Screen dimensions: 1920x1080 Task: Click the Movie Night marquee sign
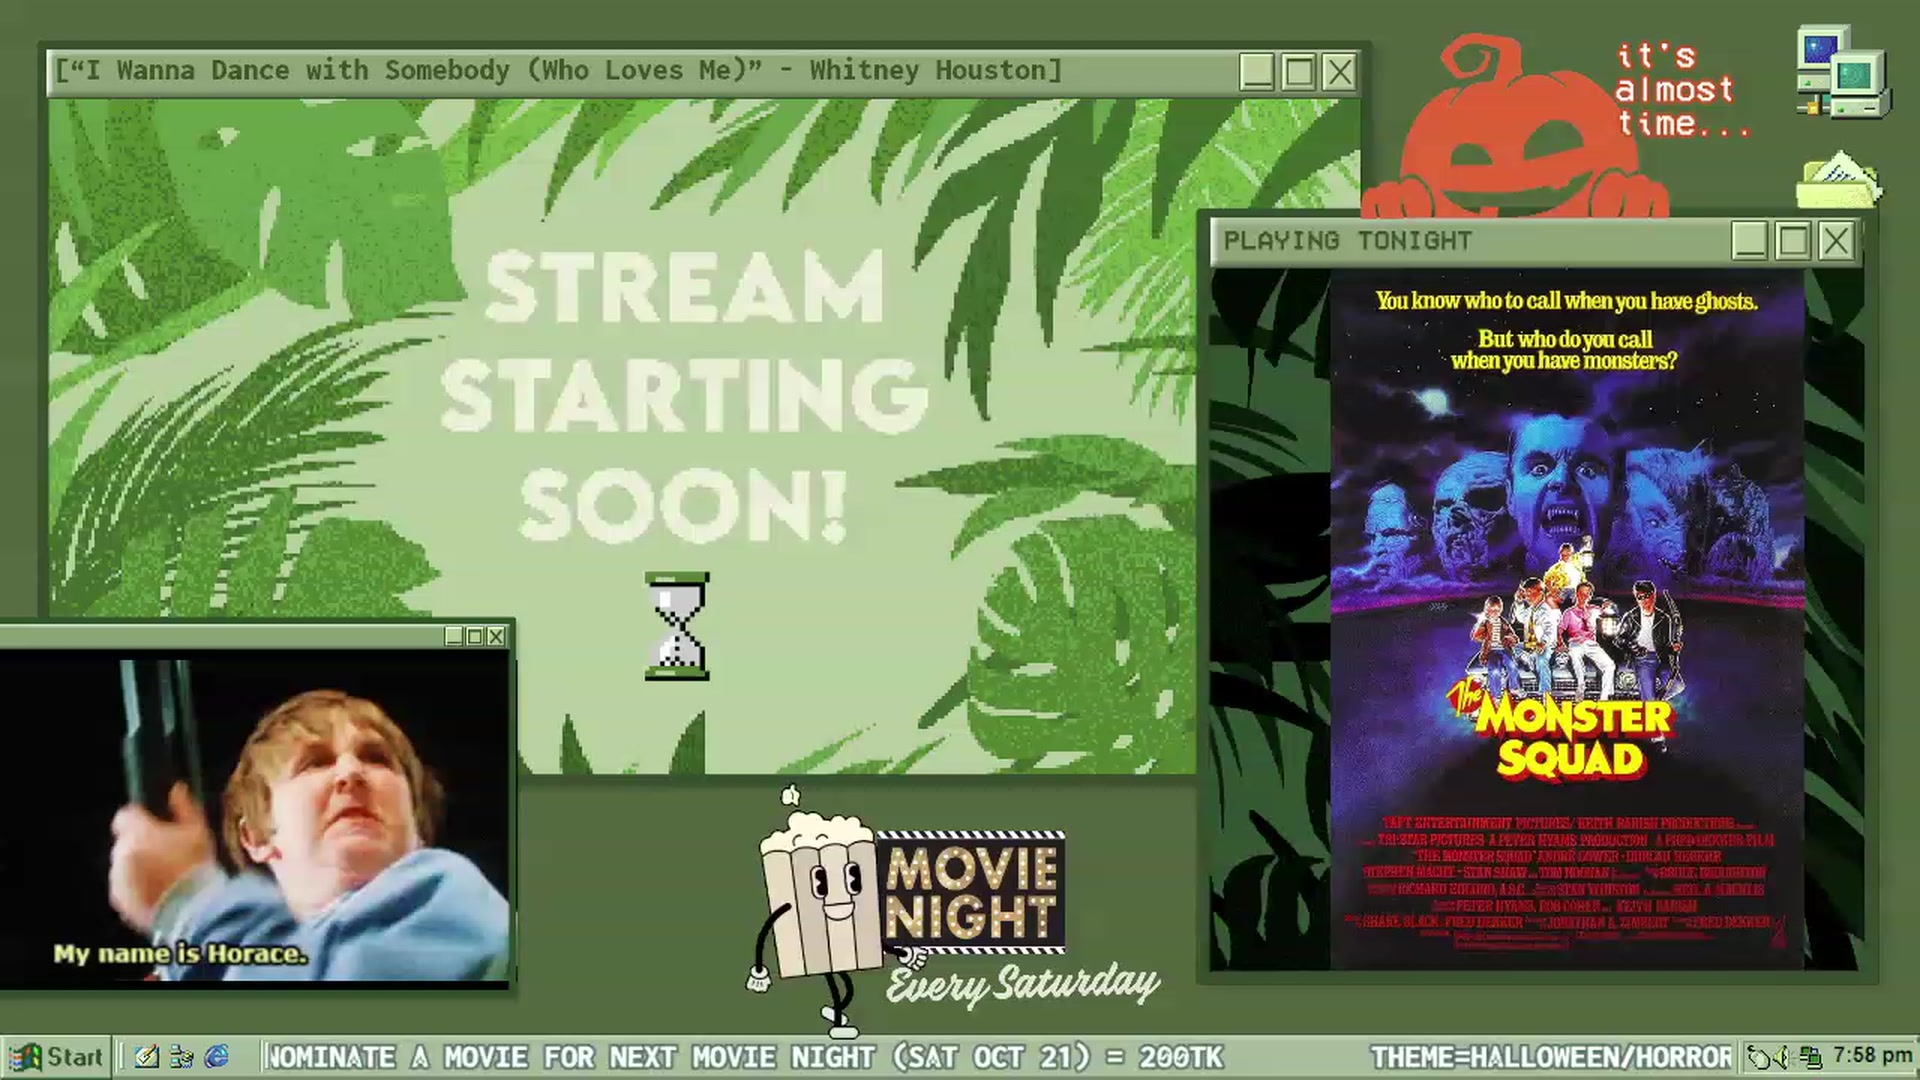click(970, 892)
